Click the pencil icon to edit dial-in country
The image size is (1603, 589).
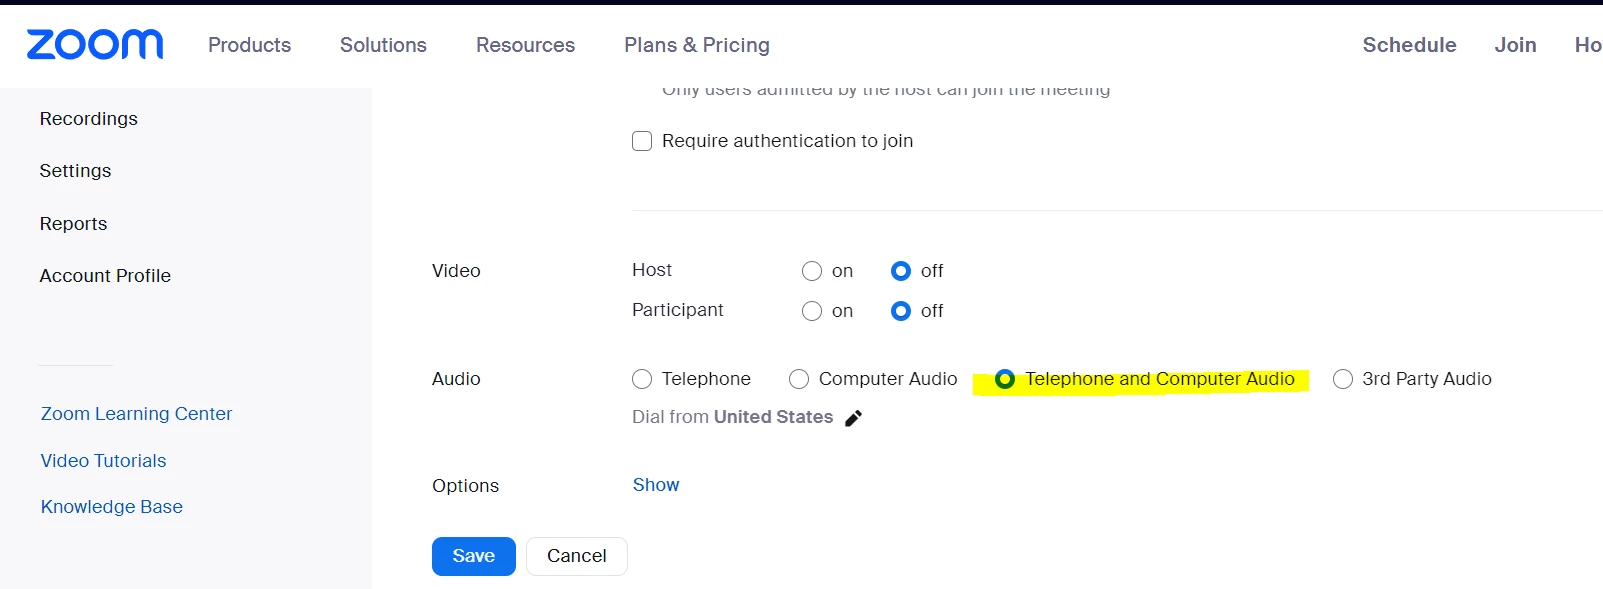[853, 418]
